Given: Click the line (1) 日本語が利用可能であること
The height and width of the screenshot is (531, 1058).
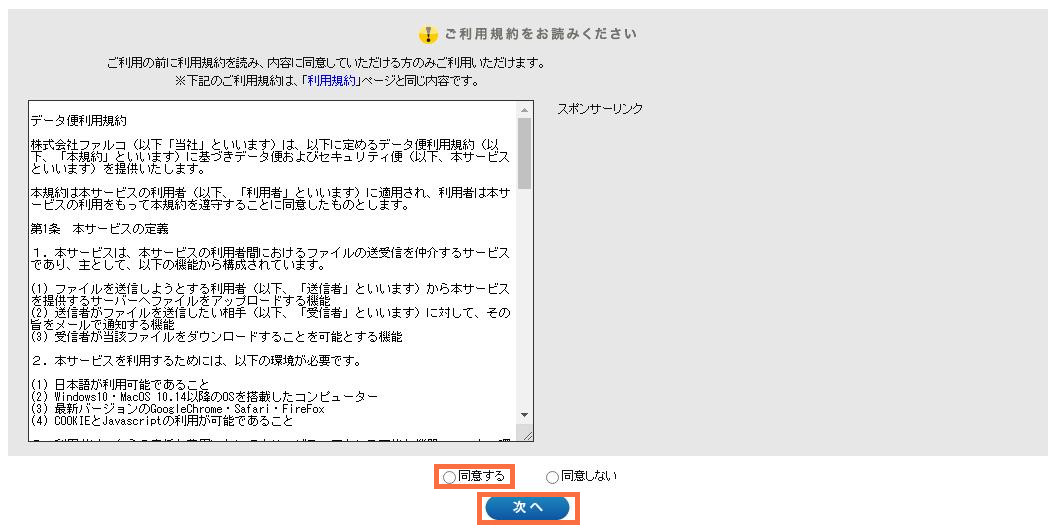Looking at the screenshot, I should pyautogui.click(x=120, y=385).
